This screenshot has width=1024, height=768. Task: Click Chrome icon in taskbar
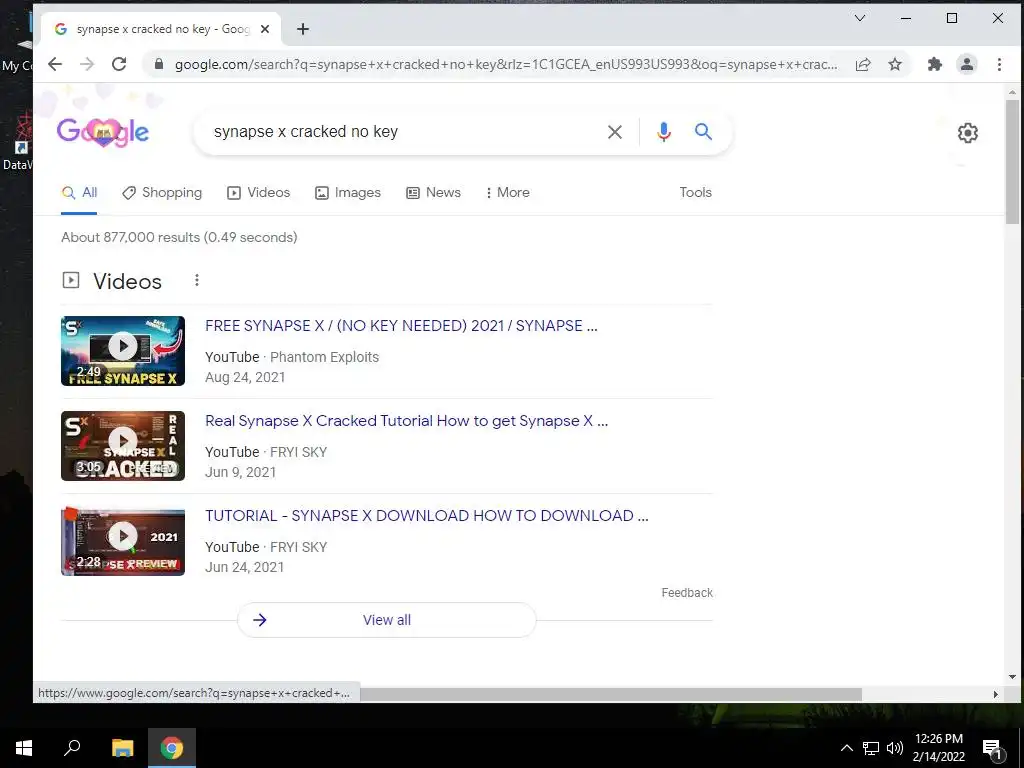(x=172, y=748)
